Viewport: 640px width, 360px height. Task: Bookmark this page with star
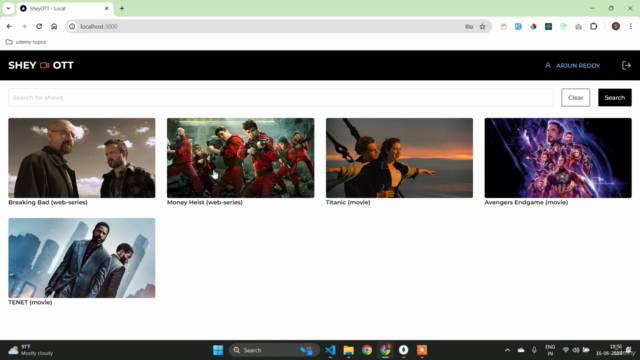click(x=482, y=27)
